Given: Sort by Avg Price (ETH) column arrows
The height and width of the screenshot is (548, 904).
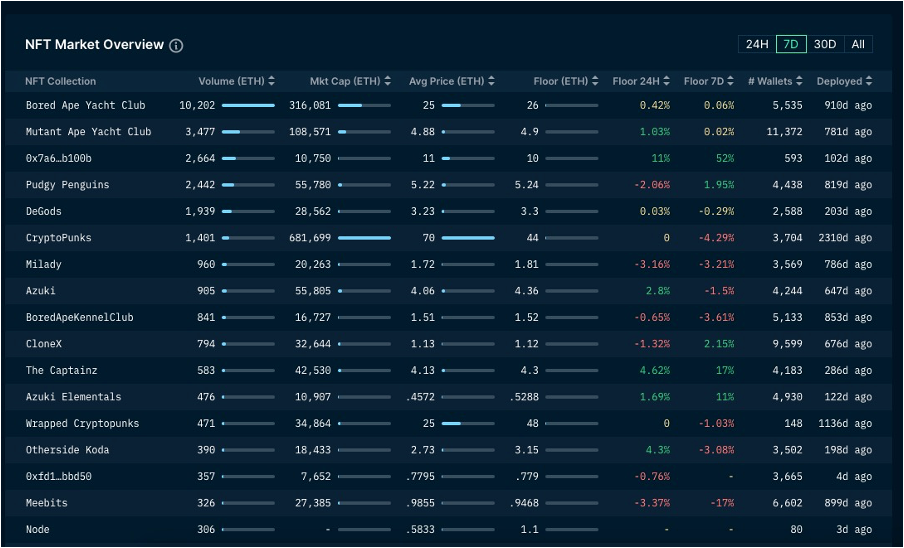Looking at the screenshot, I should point(491,81).
